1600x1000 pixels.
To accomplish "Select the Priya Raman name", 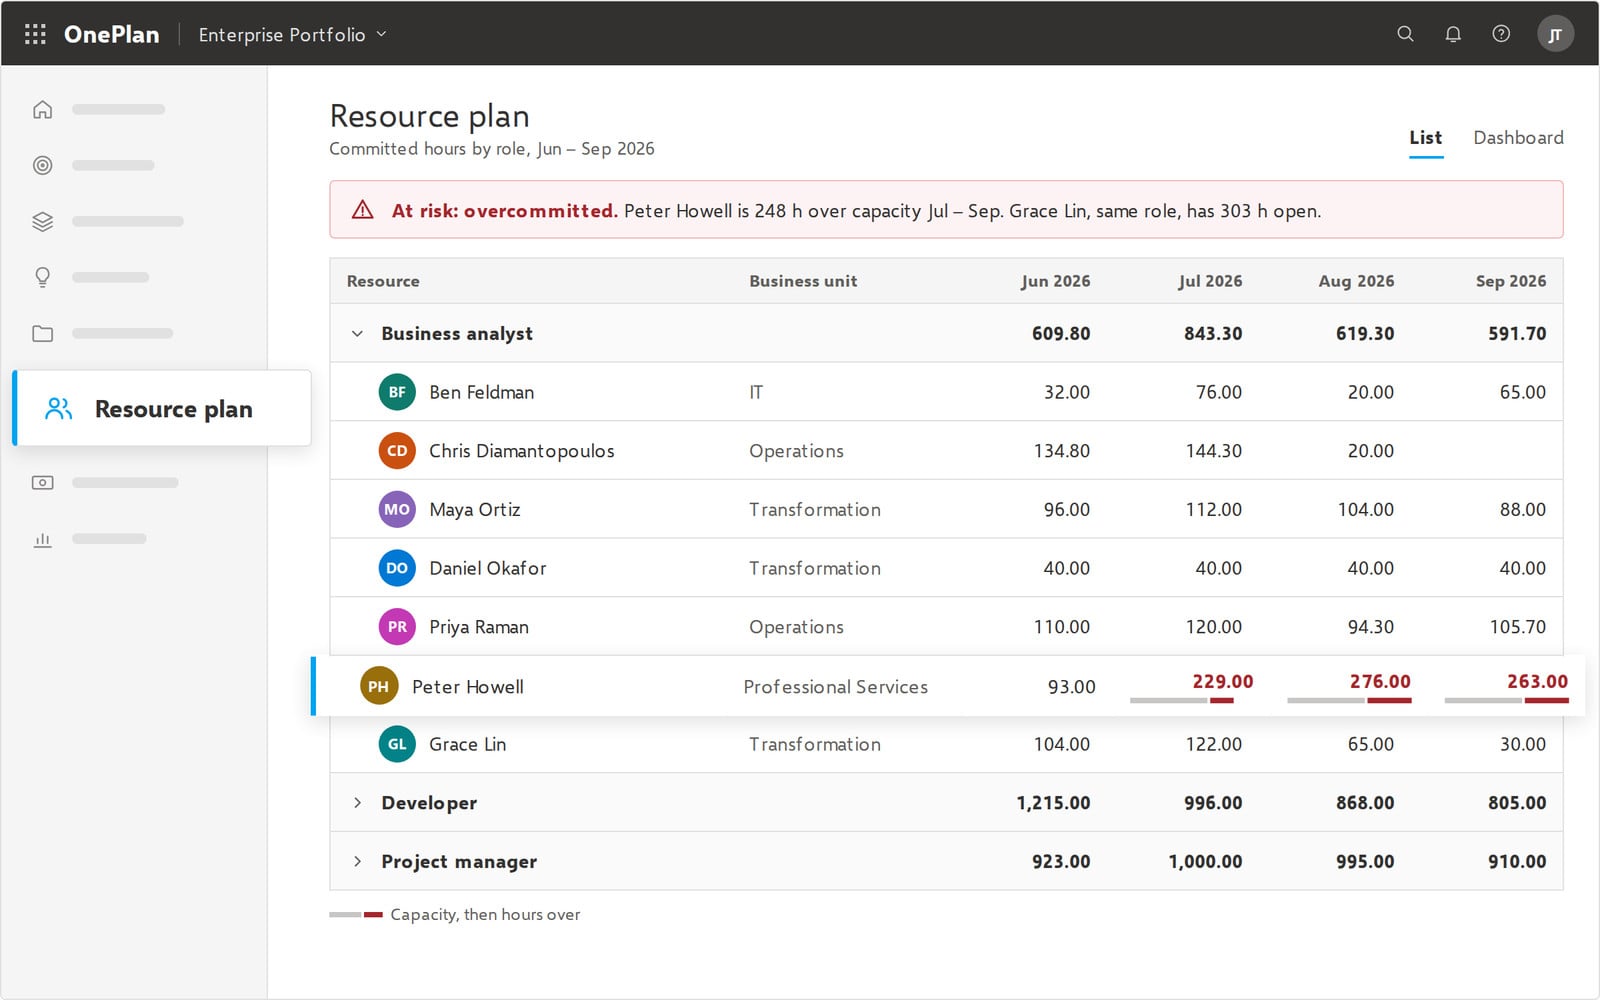I will click(x=479, y=627).
